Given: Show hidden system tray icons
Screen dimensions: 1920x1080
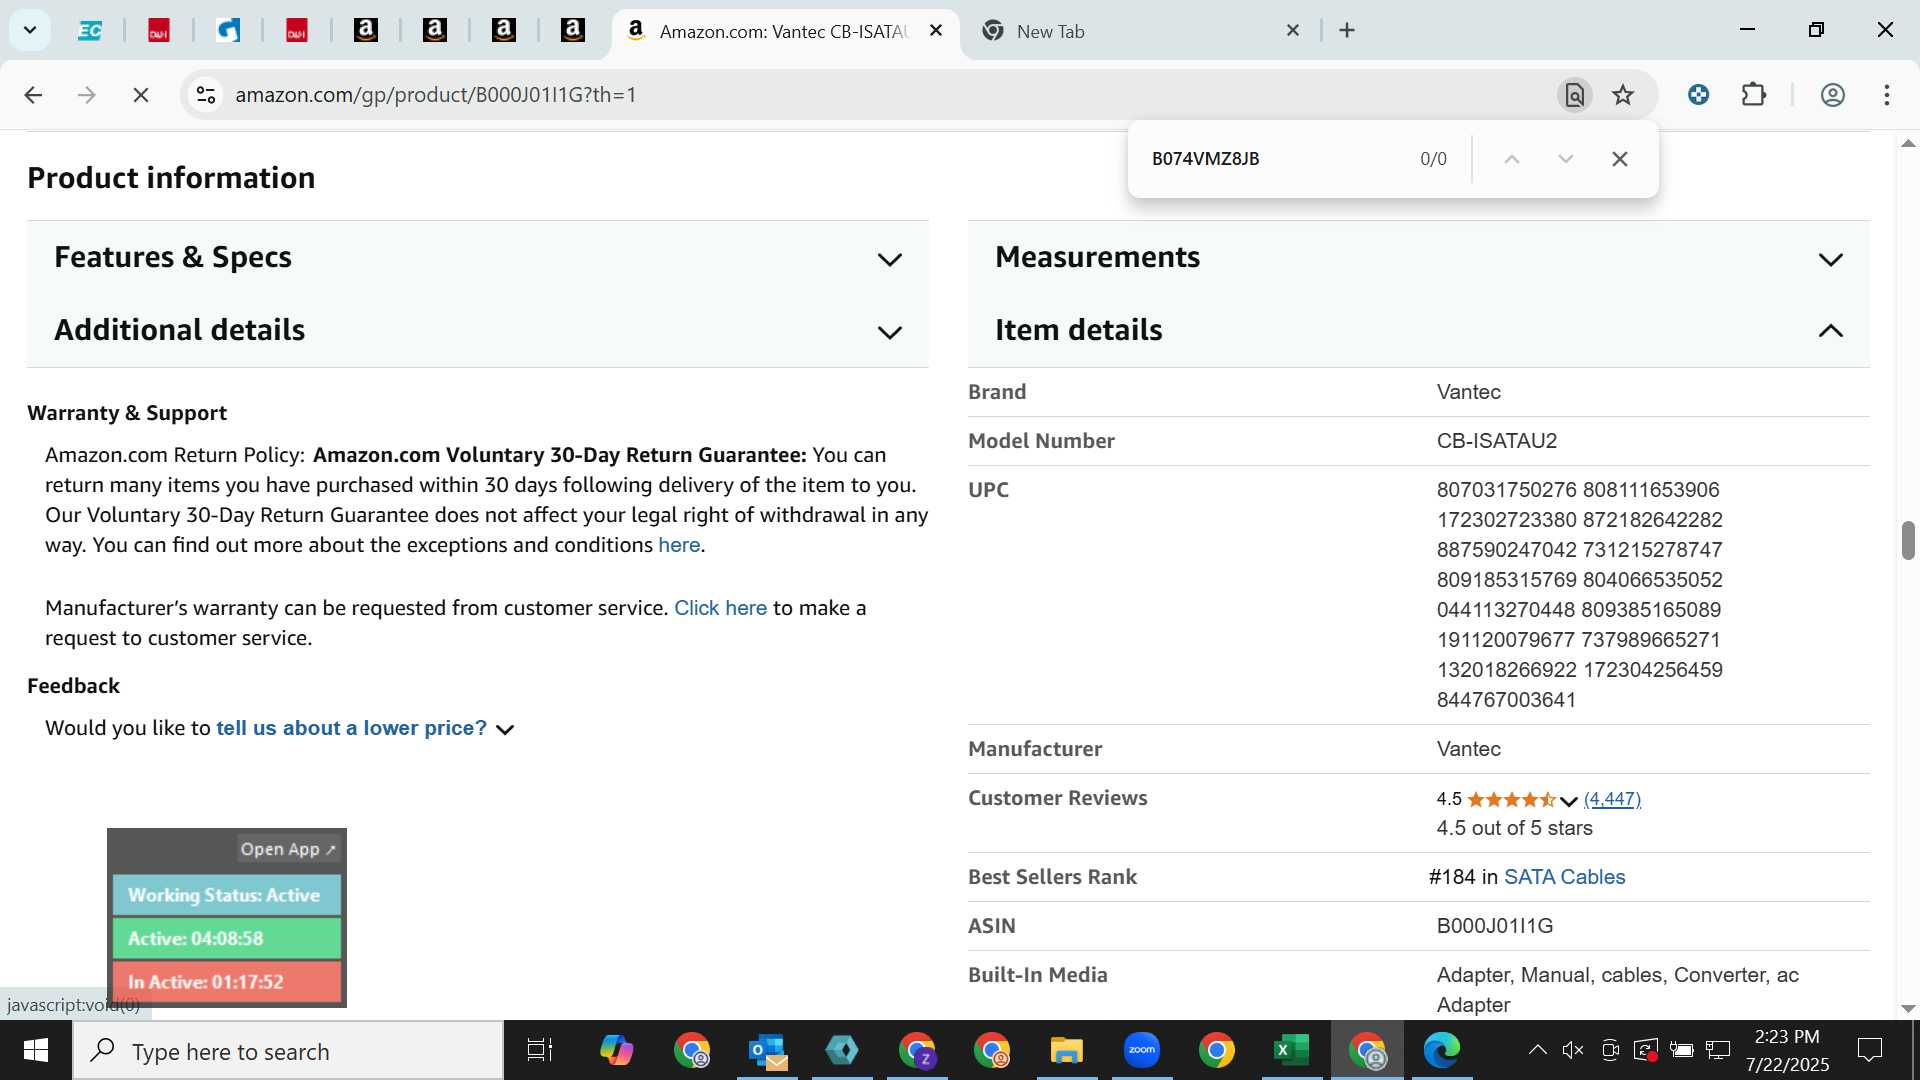Looking at the screenshot, I should tap(1538, 1051).
